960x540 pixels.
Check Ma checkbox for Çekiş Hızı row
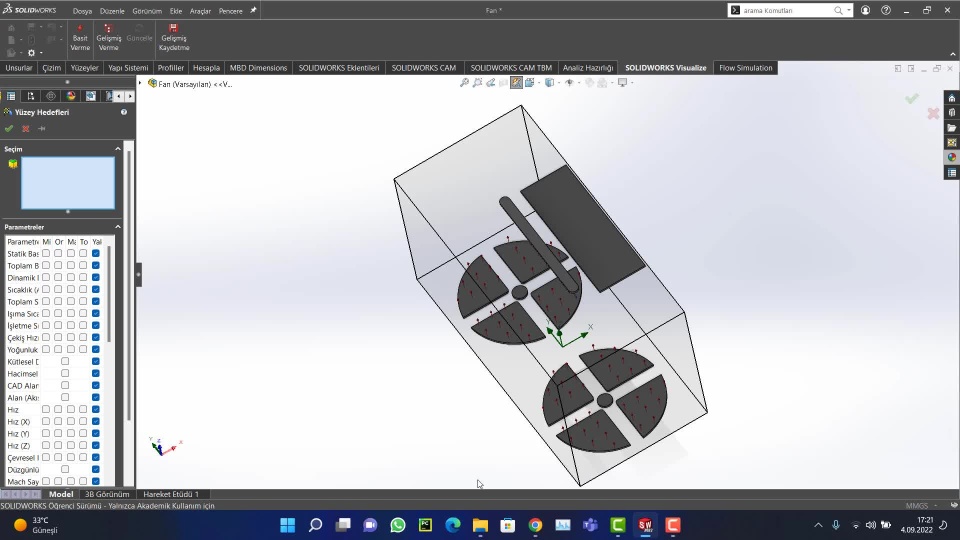point(71,337)
